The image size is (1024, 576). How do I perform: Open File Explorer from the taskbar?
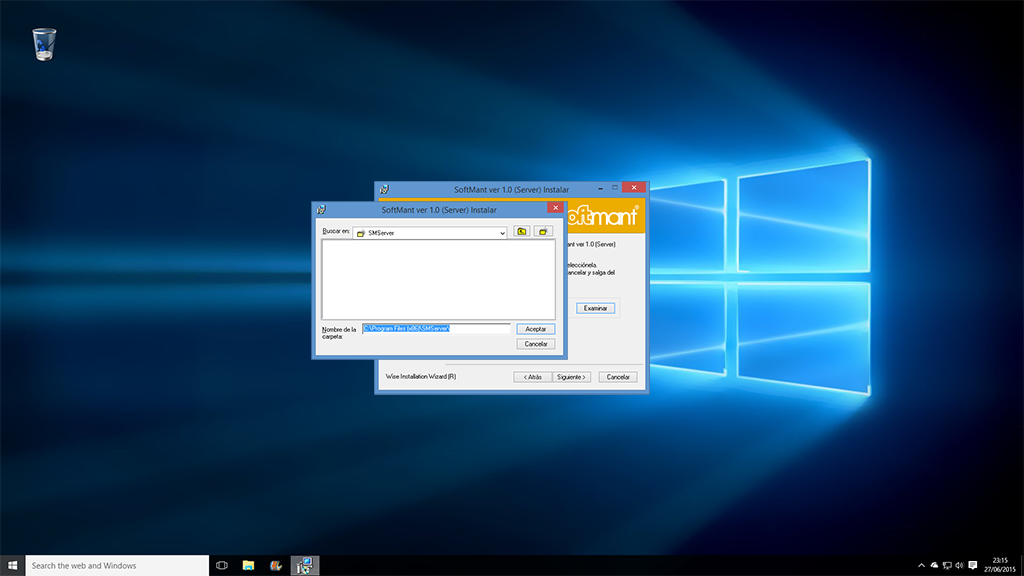click(x=248, y=565)
